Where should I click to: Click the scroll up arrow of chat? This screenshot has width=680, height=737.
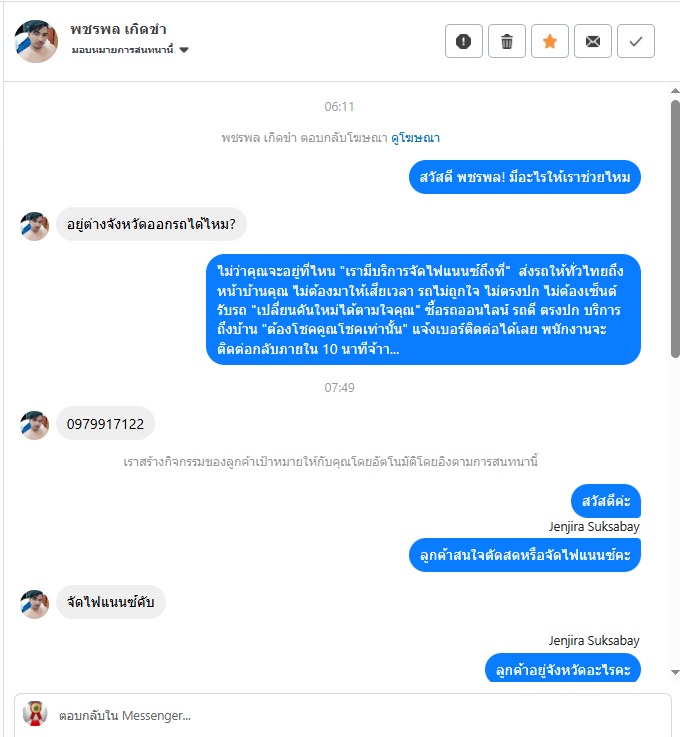(675, 91)
